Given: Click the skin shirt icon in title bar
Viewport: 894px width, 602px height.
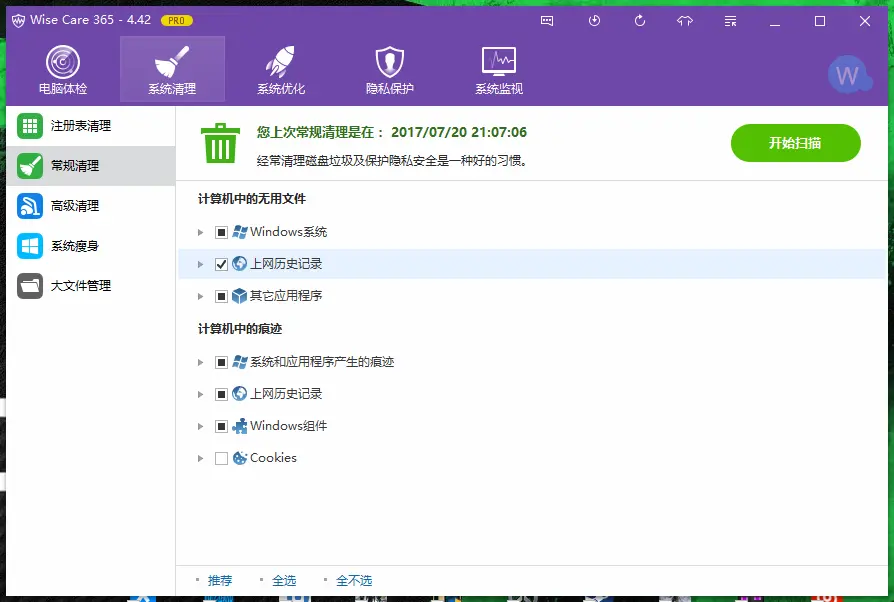Looking at the screenshot, I should tap(685, 21).
